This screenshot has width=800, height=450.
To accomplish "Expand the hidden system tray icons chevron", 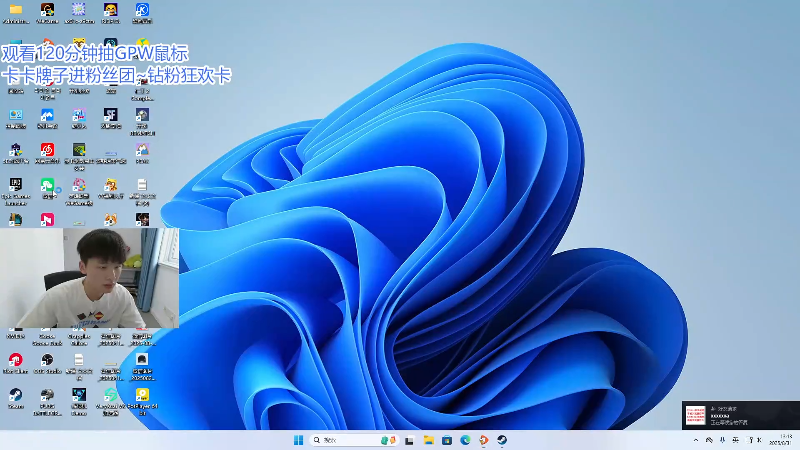I will tap(696, 440).
